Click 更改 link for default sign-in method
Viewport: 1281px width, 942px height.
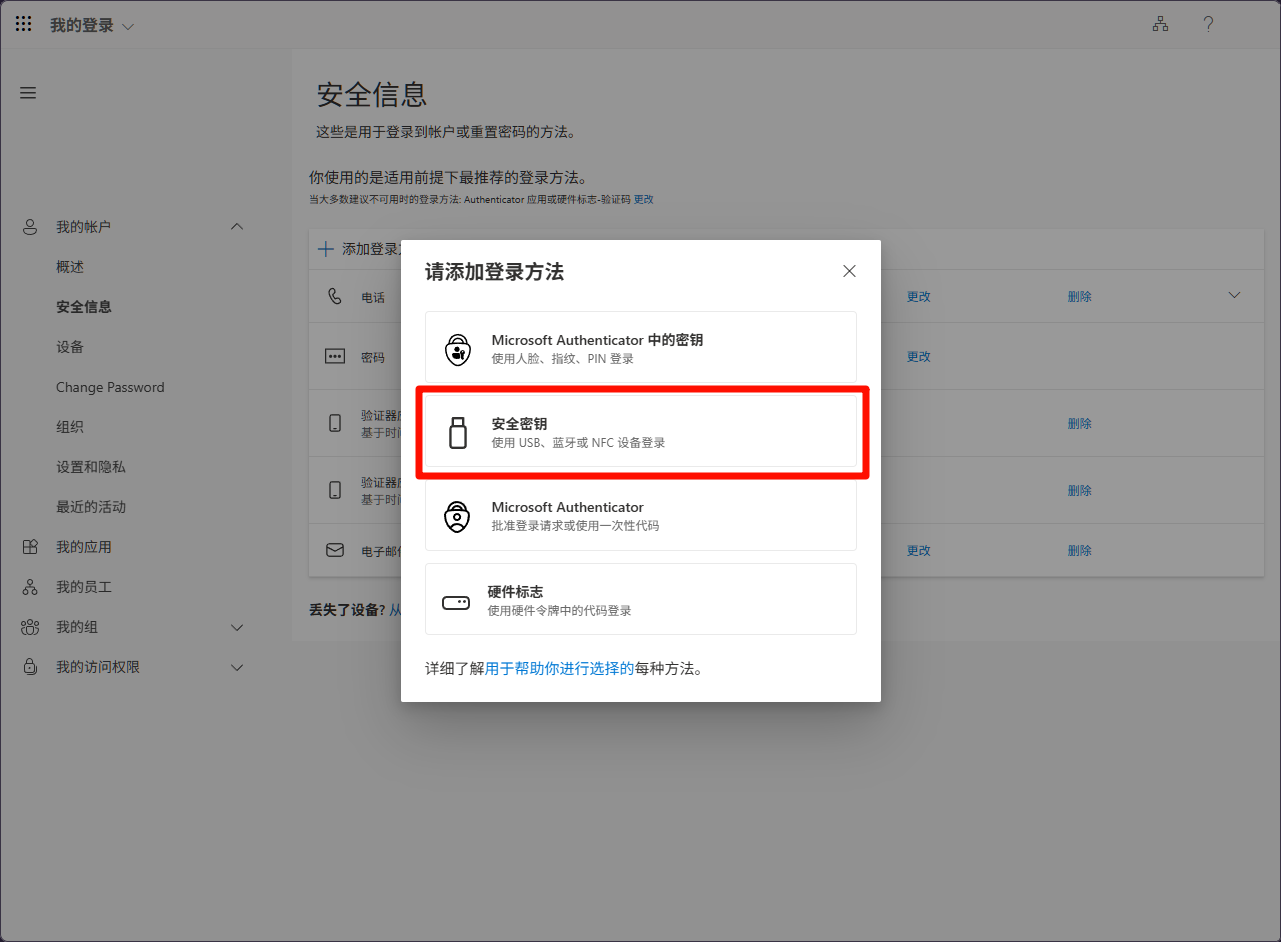tap(644, 199)
